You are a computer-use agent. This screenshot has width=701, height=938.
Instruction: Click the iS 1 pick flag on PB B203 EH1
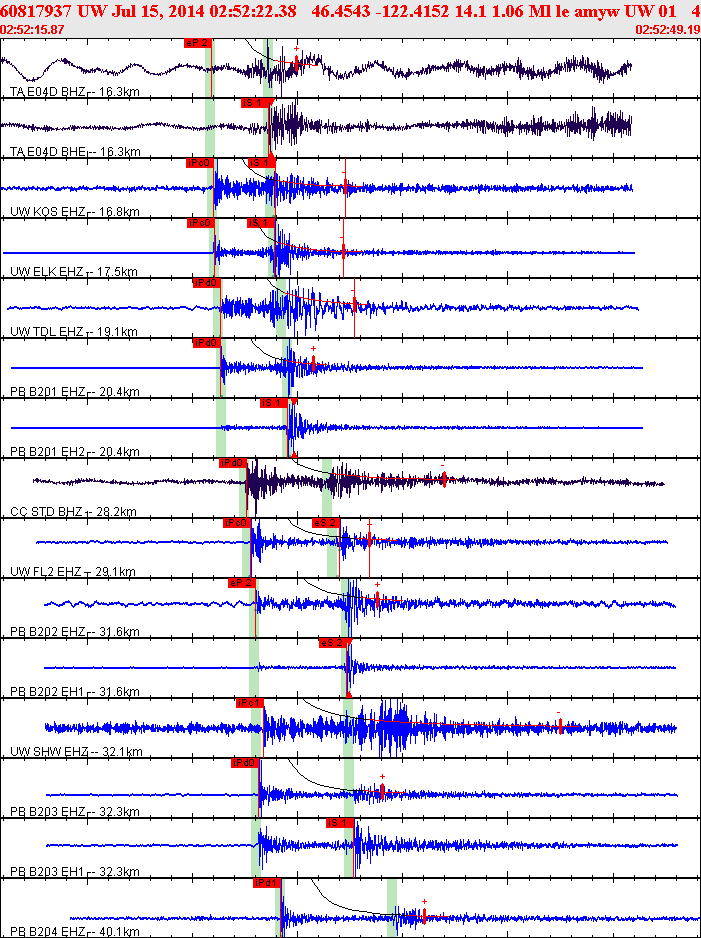click(x=340, y=823)
